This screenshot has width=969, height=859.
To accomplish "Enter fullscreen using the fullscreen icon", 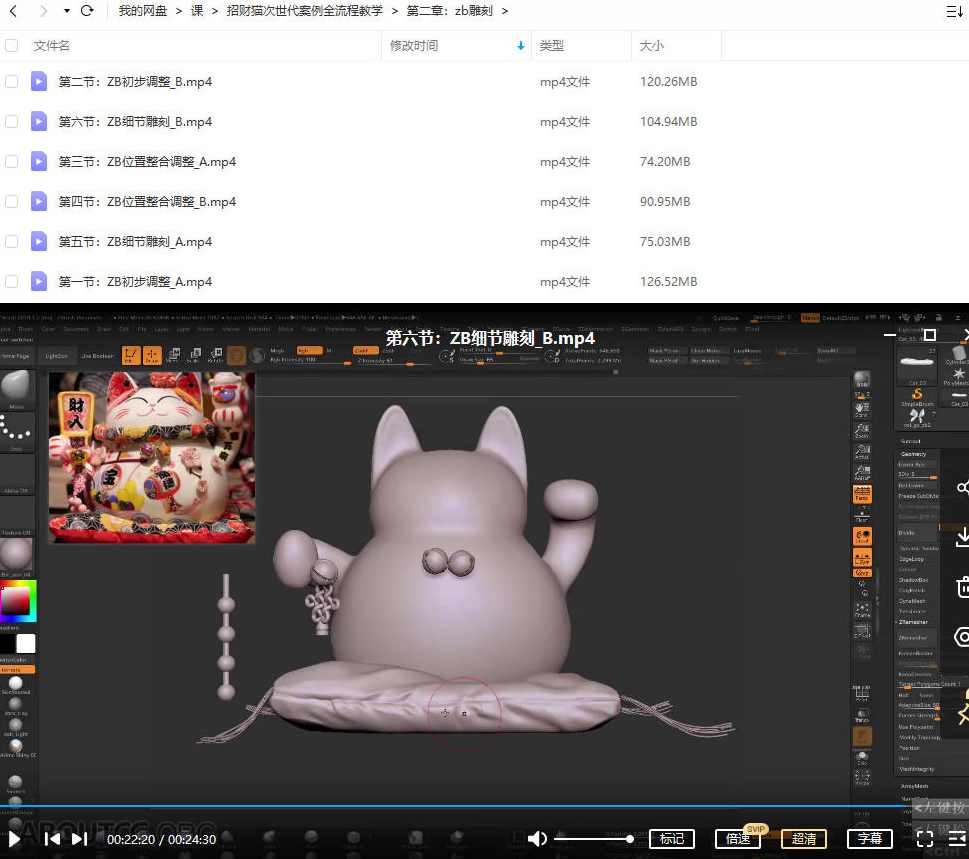I will click(x=925, y=840).
